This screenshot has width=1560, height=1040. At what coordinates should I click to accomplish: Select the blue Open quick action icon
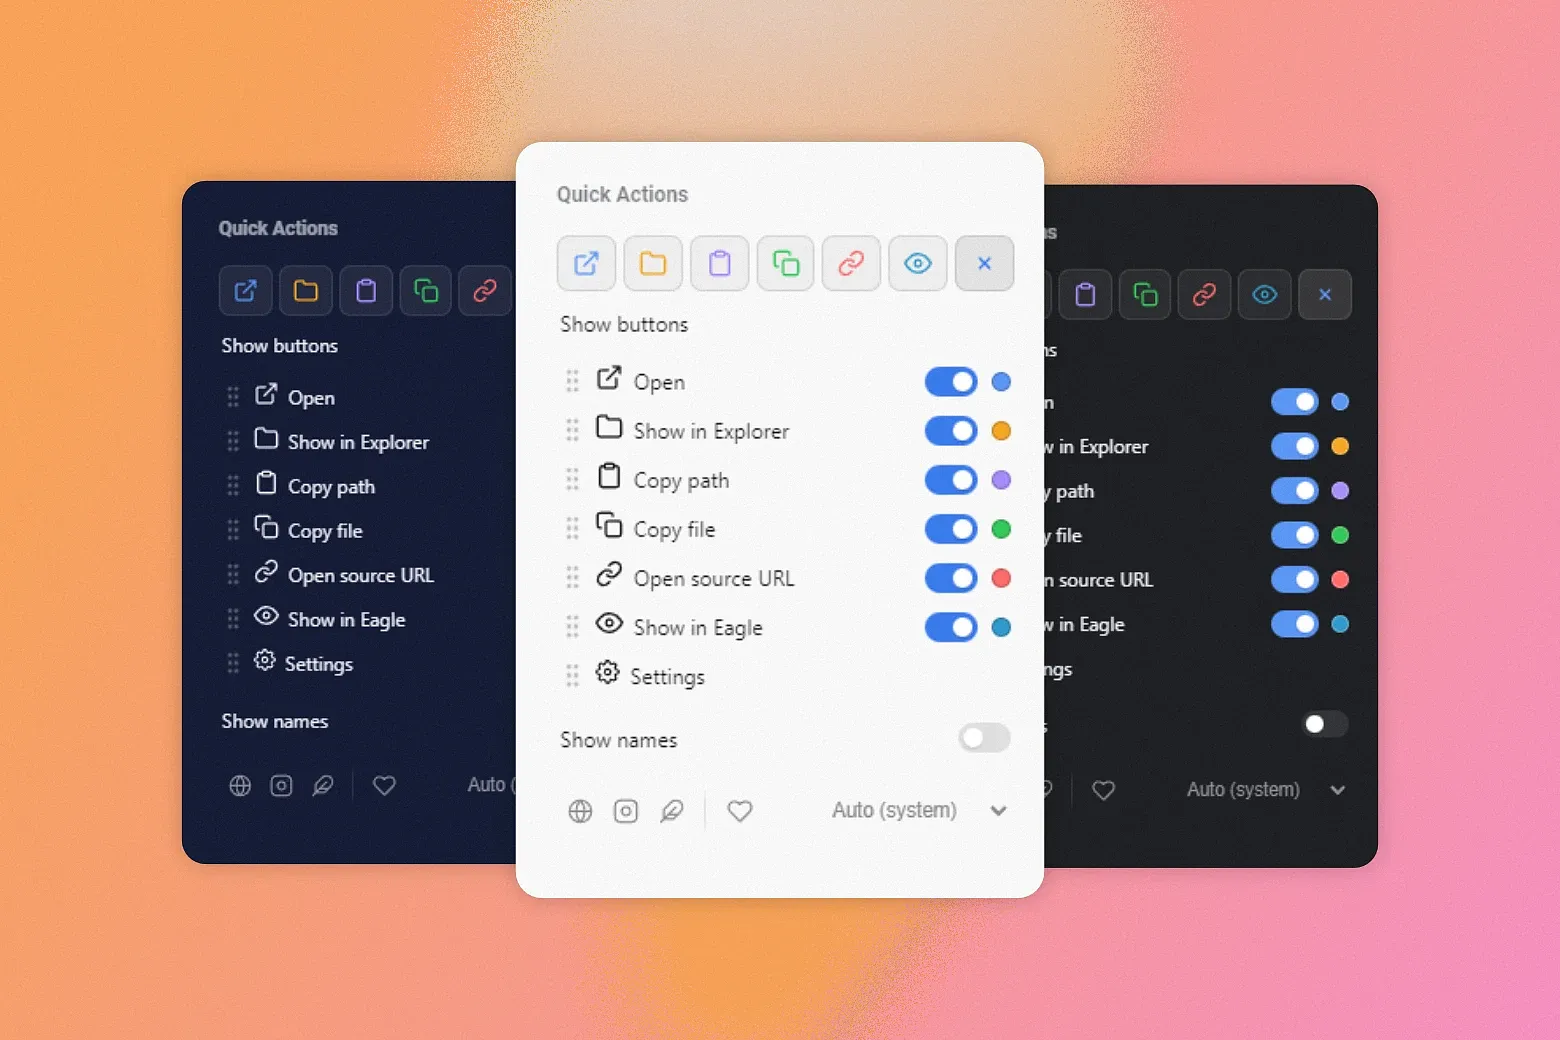586,263
